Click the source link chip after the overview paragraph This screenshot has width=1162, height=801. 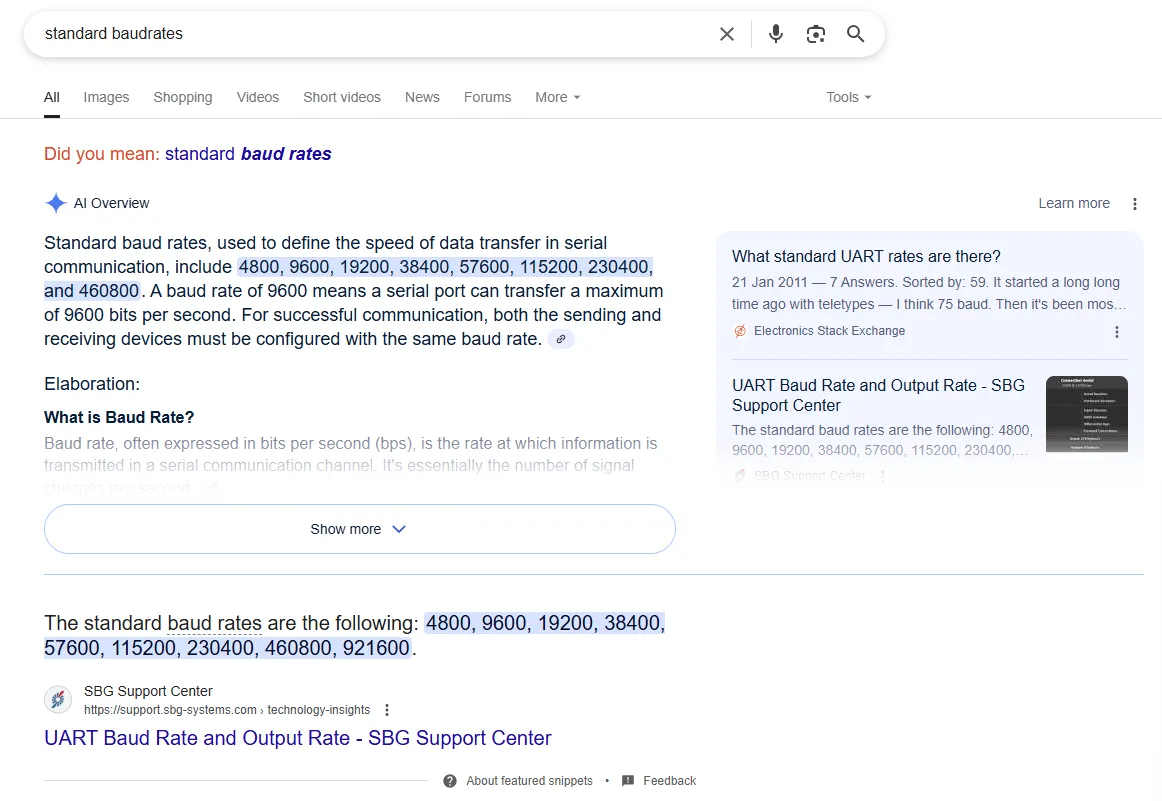point(561,340)
